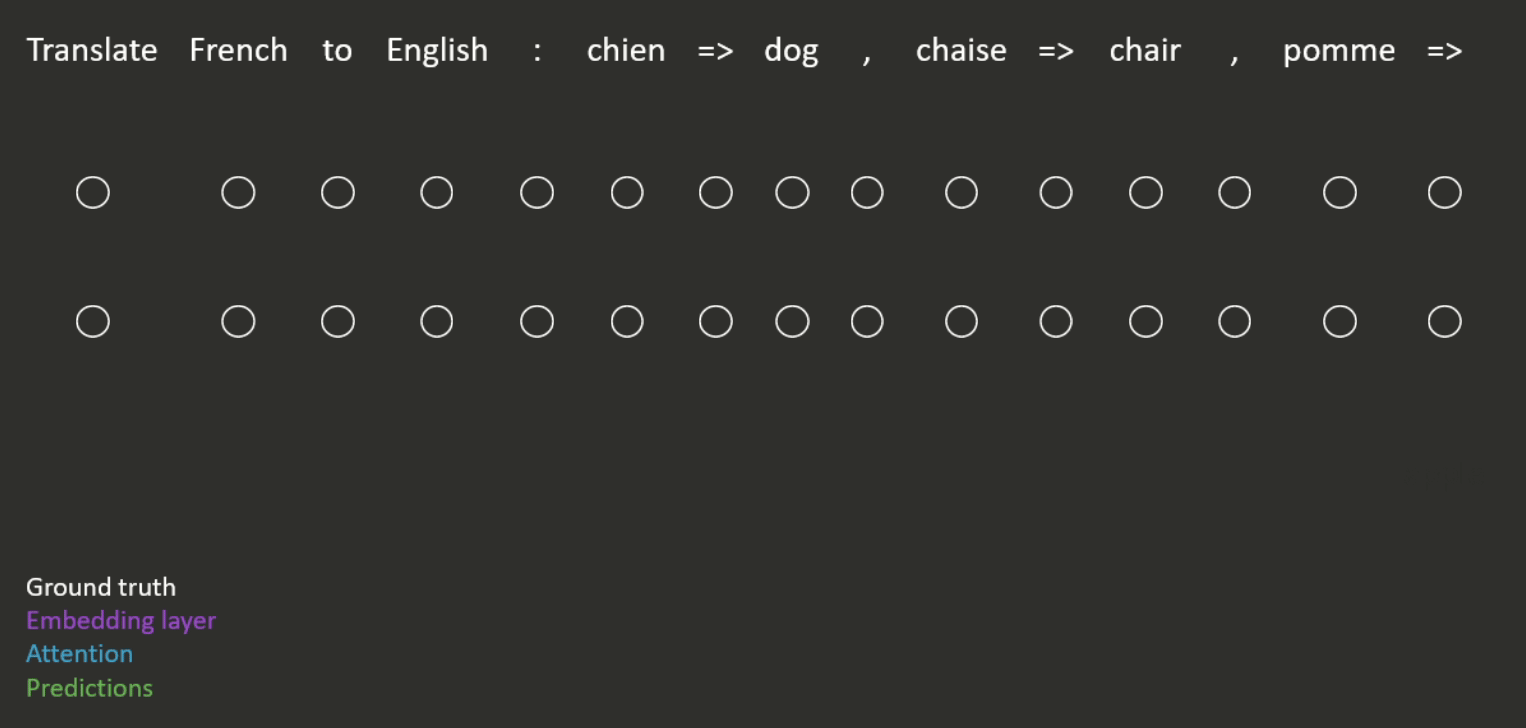Click the "Translate" token in the prompt

92,50
